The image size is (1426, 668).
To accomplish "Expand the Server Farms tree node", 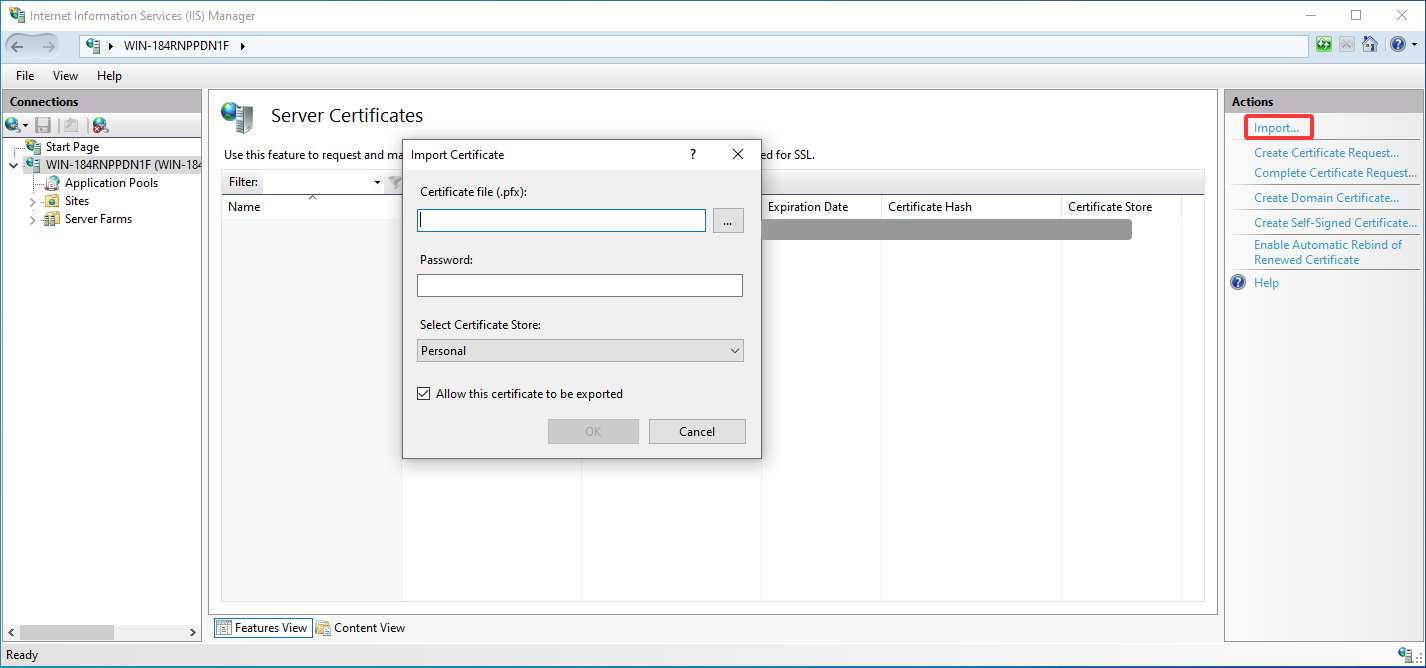I will click(x=33, y=219).
